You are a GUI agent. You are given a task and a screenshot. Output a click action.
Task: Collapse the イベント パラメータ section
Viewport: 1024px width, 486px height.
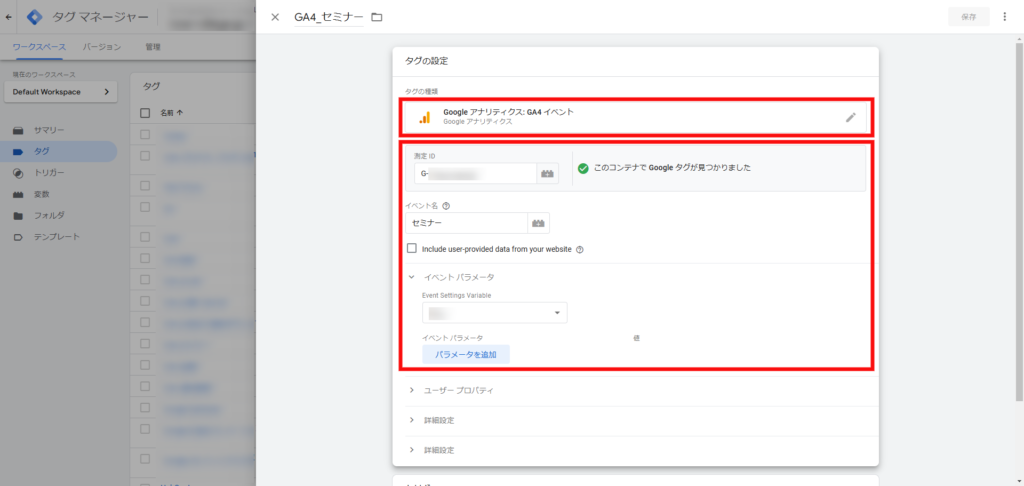tap(411, 277)
